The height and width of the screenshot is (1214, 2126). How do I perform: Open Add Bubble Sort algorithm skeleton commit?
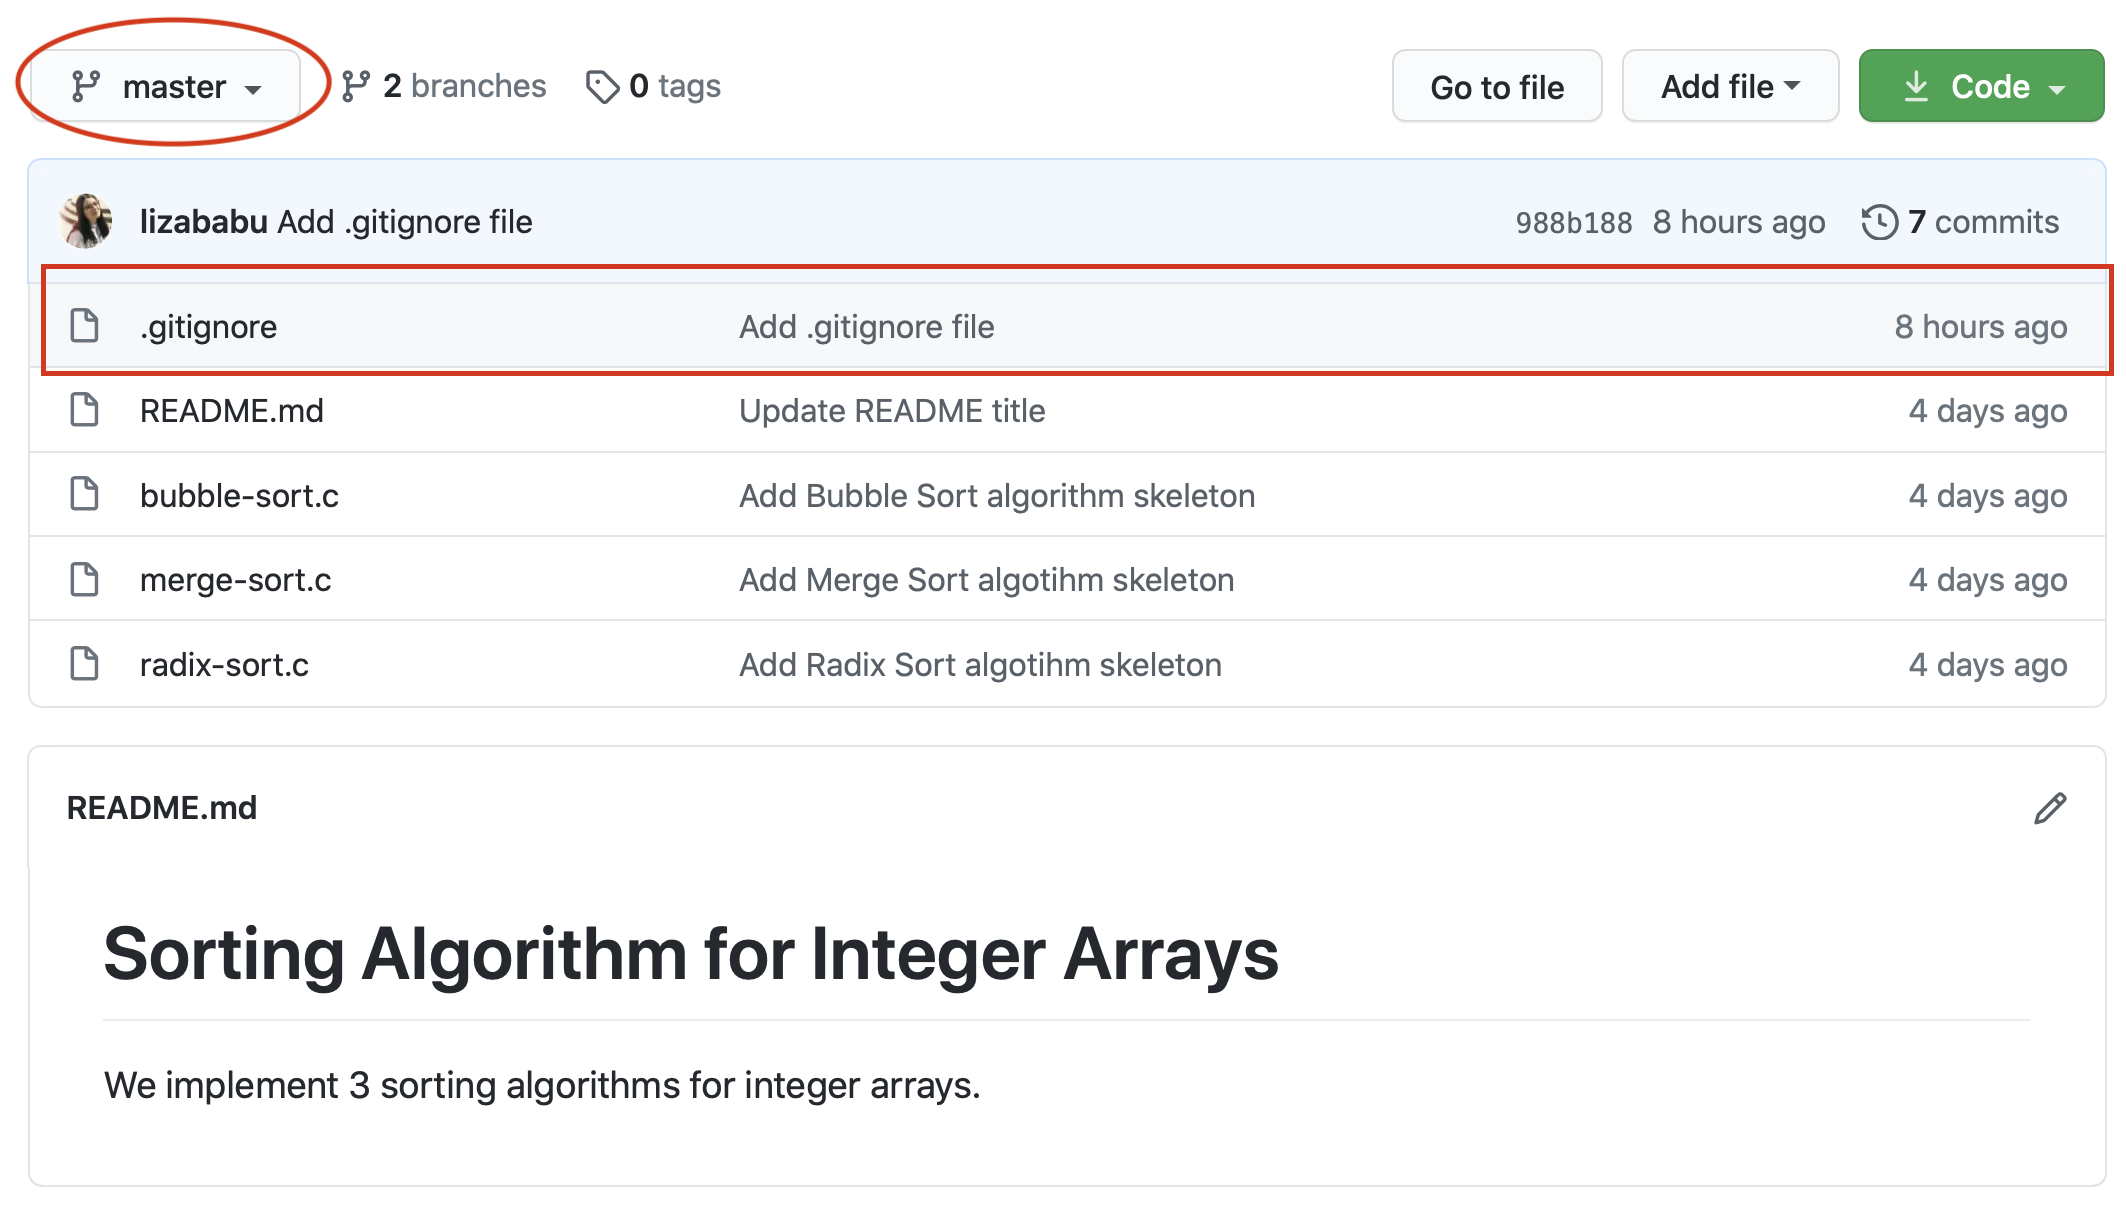(997, 496)
